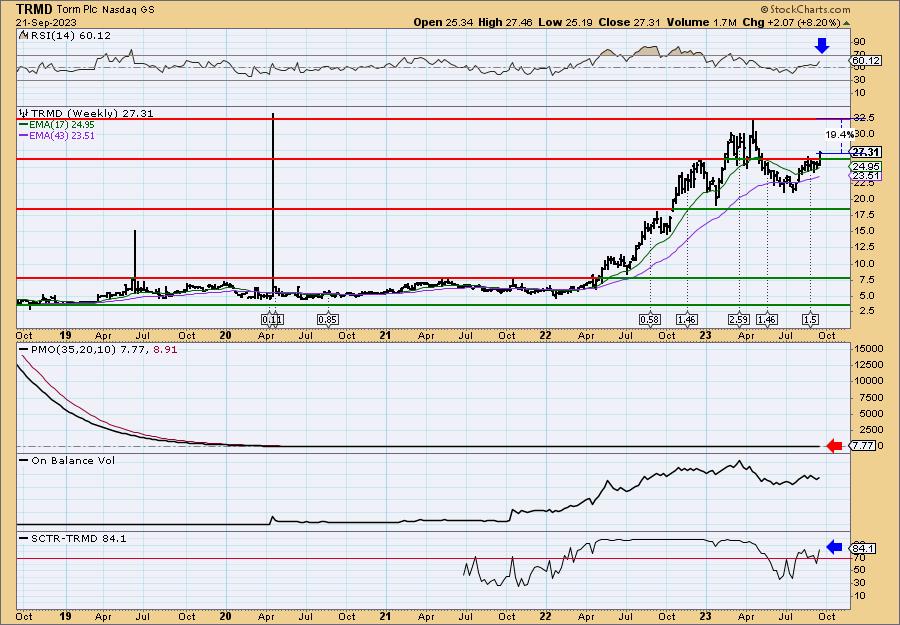Click the green EMA(17) legend line swatch
The width and height of the screenshot is (900, 625).
[24, 125]
